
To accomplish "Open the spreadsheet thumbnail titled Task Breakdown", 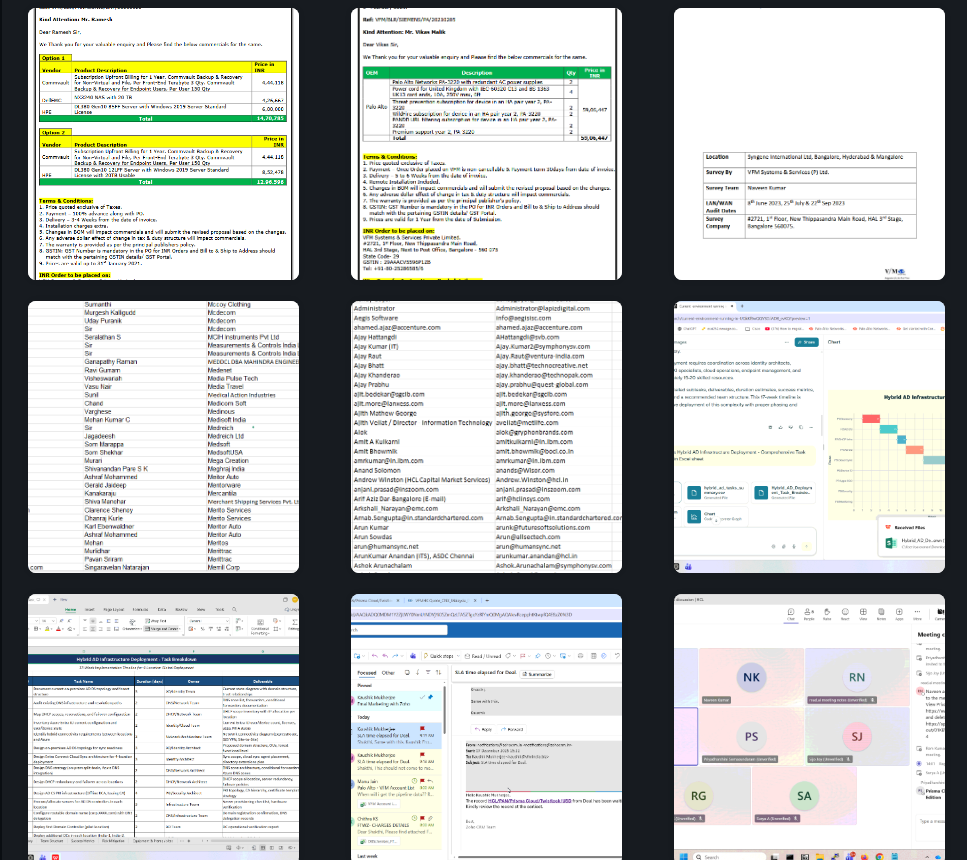I will (x=163, y=727).
